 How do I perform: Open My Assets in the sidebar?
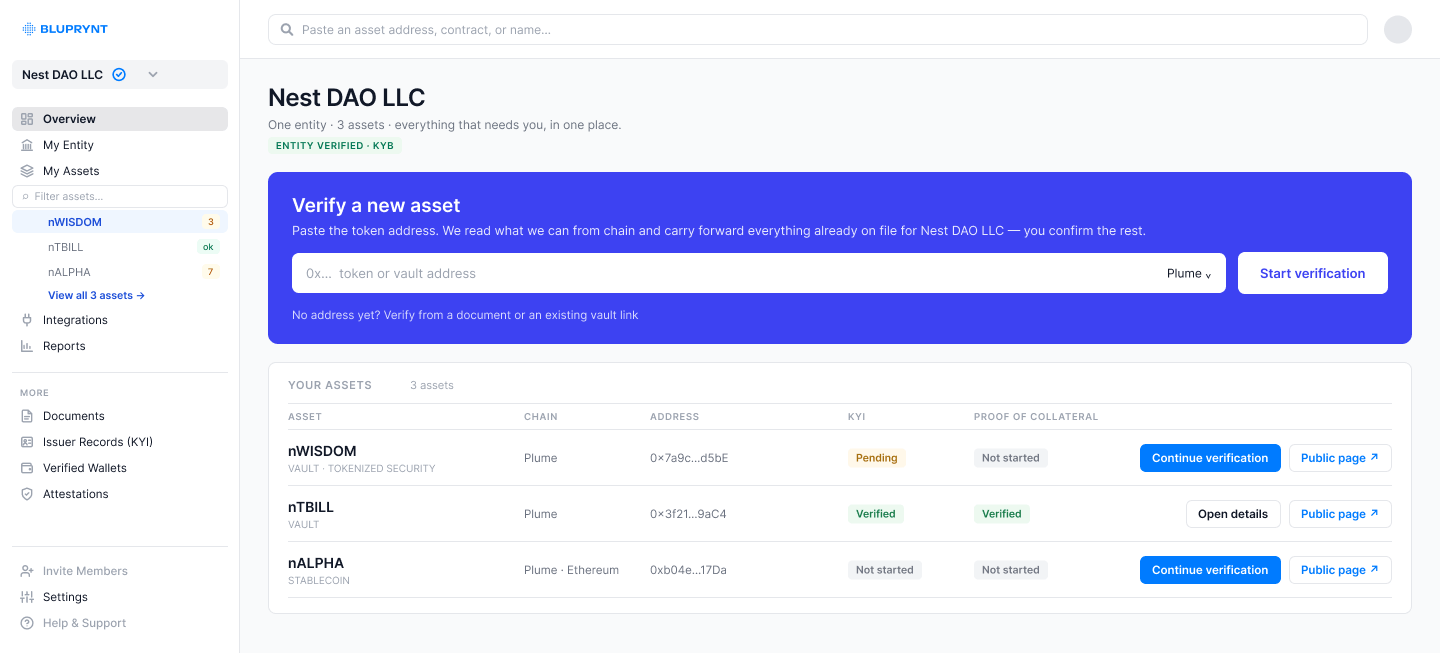point(120,171)
